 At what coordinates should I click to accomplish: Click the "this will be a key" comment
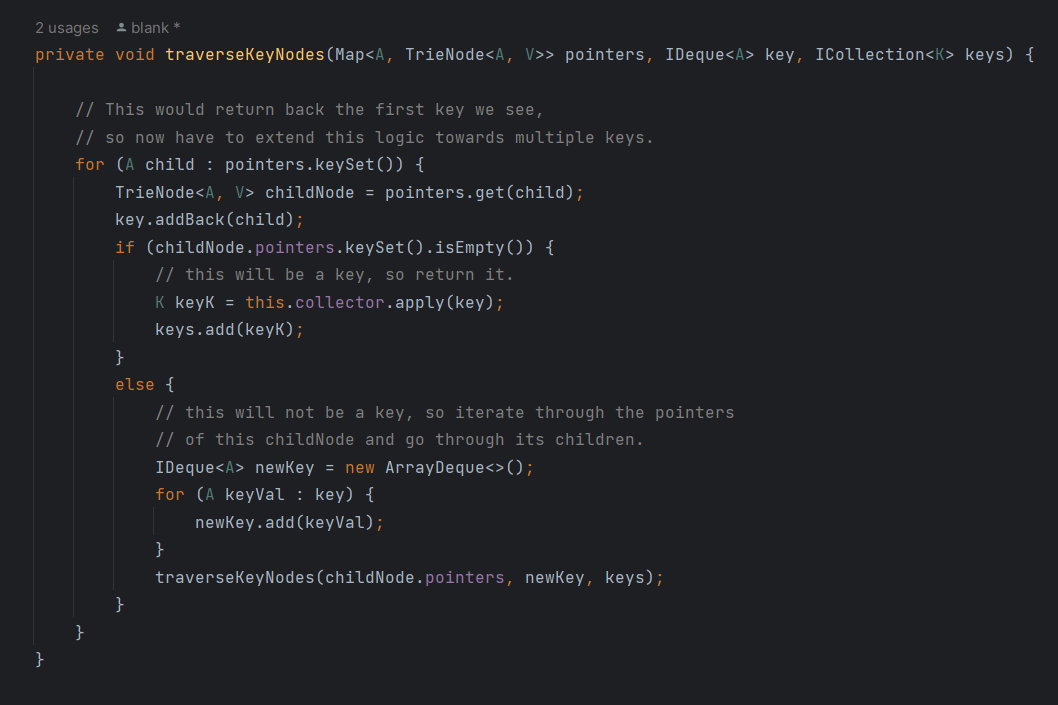coord(334,274)
